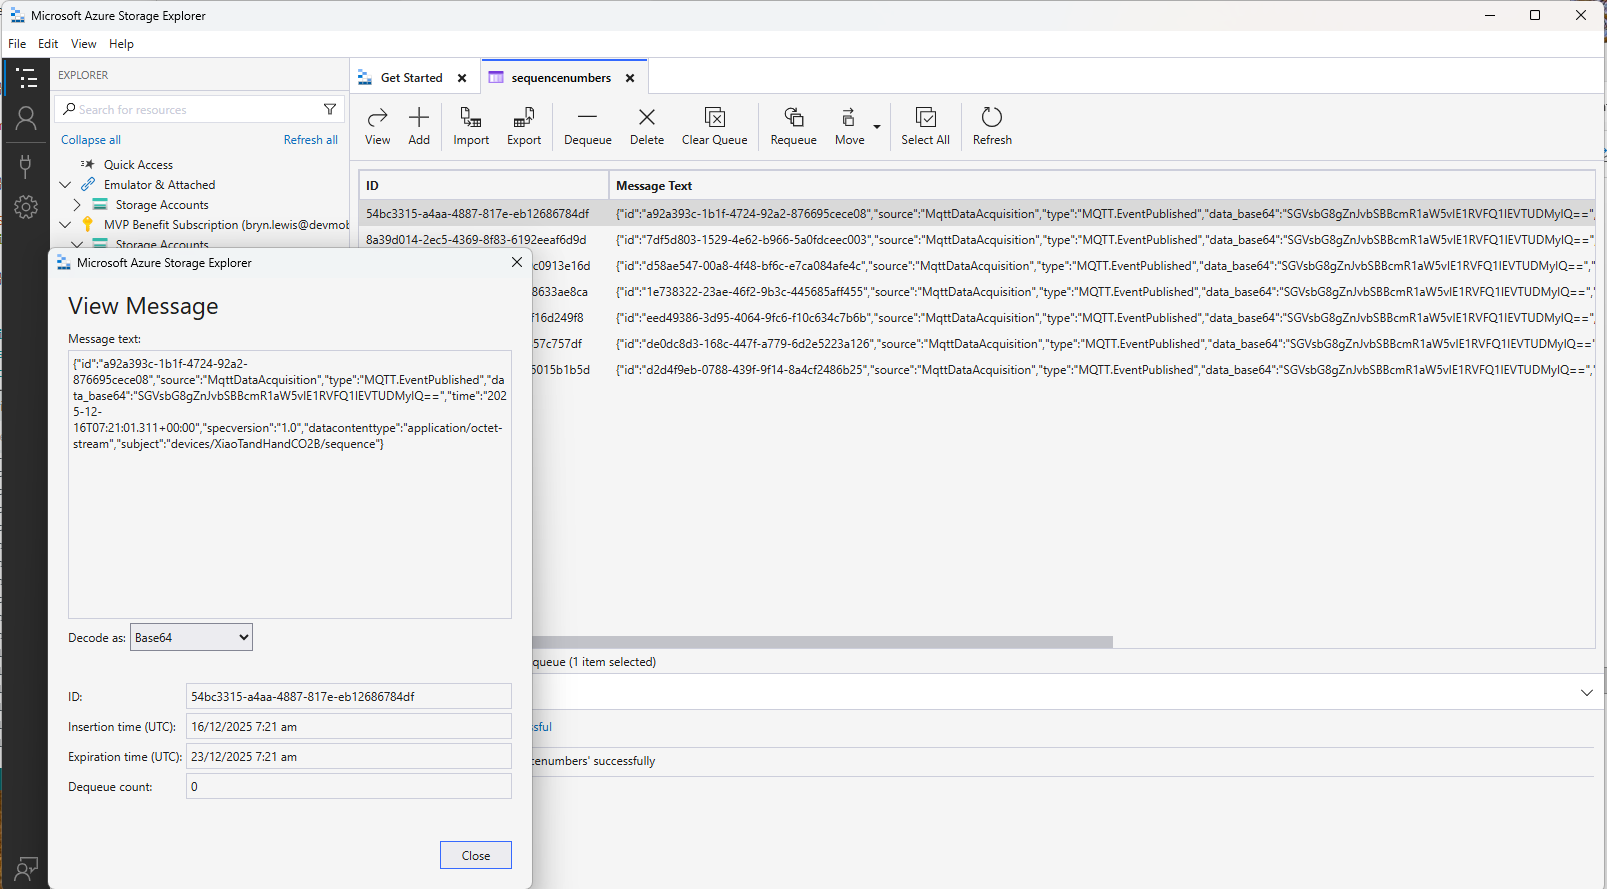The image size is (1607, 889).
Task: Collapse the Emulator & Attached node
Action: point(65,185)
